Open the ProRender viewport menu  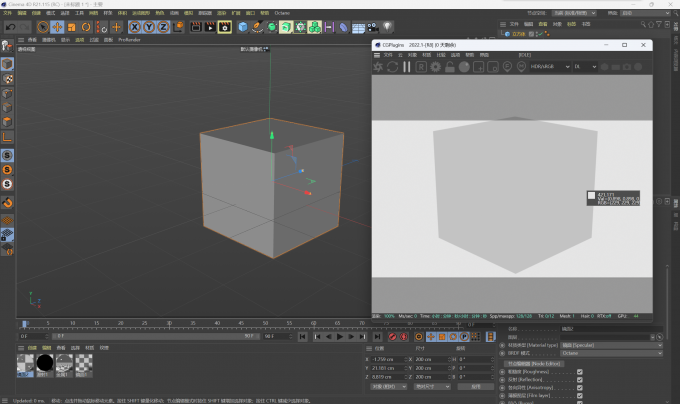tap(129, 40)
